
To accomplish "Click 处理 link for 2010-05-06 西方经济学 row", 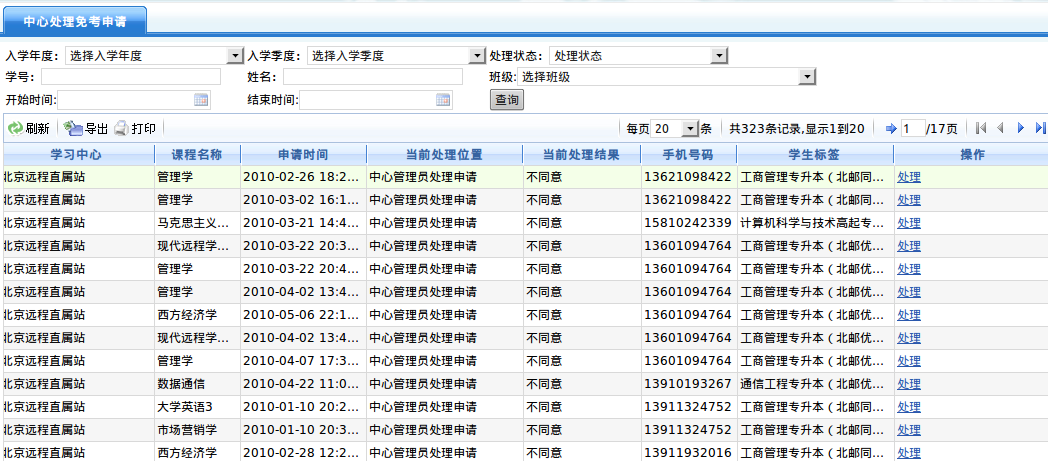I will click(909, 315).
